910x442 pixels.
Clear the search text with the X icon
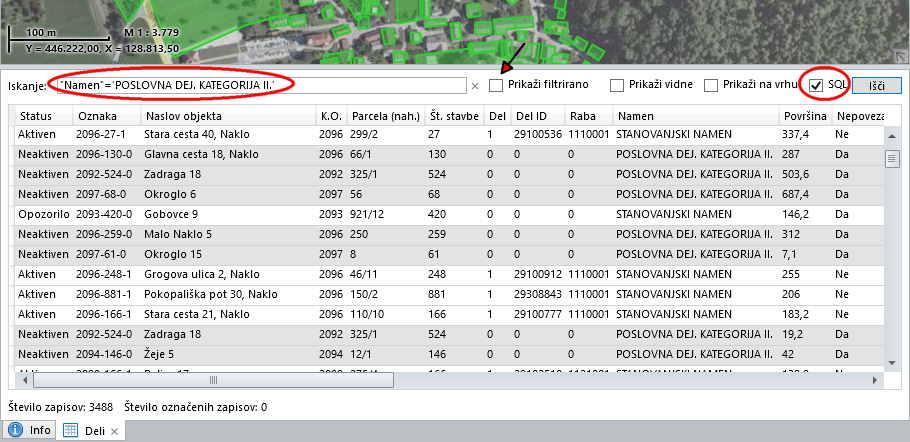point(475,86)
